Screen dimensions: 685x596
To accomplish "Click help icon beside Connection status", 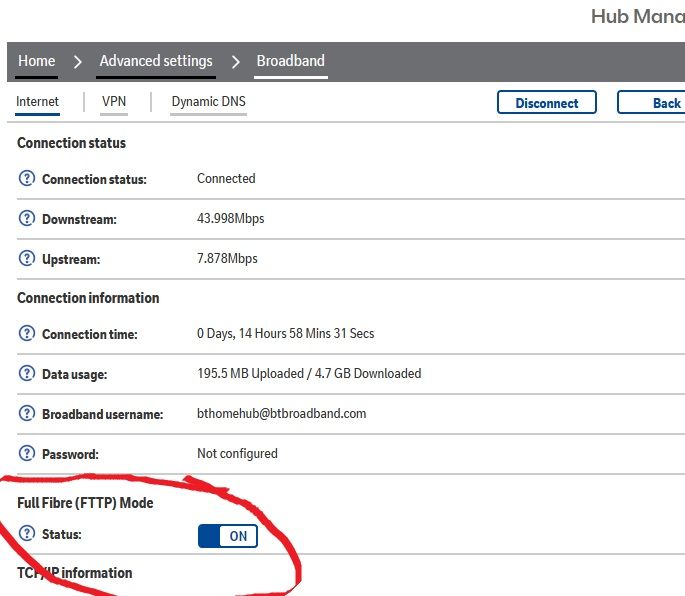I will (x=27, y=179).
